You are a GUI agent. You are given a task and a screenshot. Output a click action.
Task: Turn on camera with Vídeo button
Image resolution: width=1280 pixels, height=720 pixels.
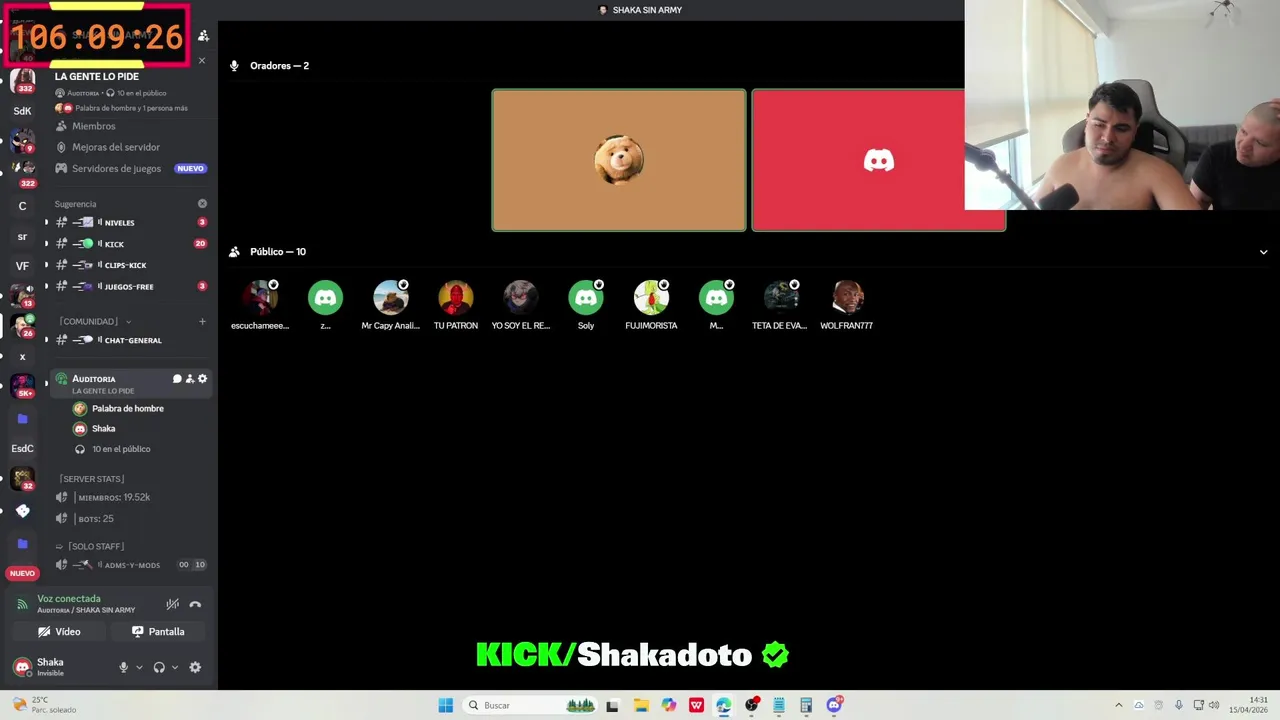pos(59,632)
